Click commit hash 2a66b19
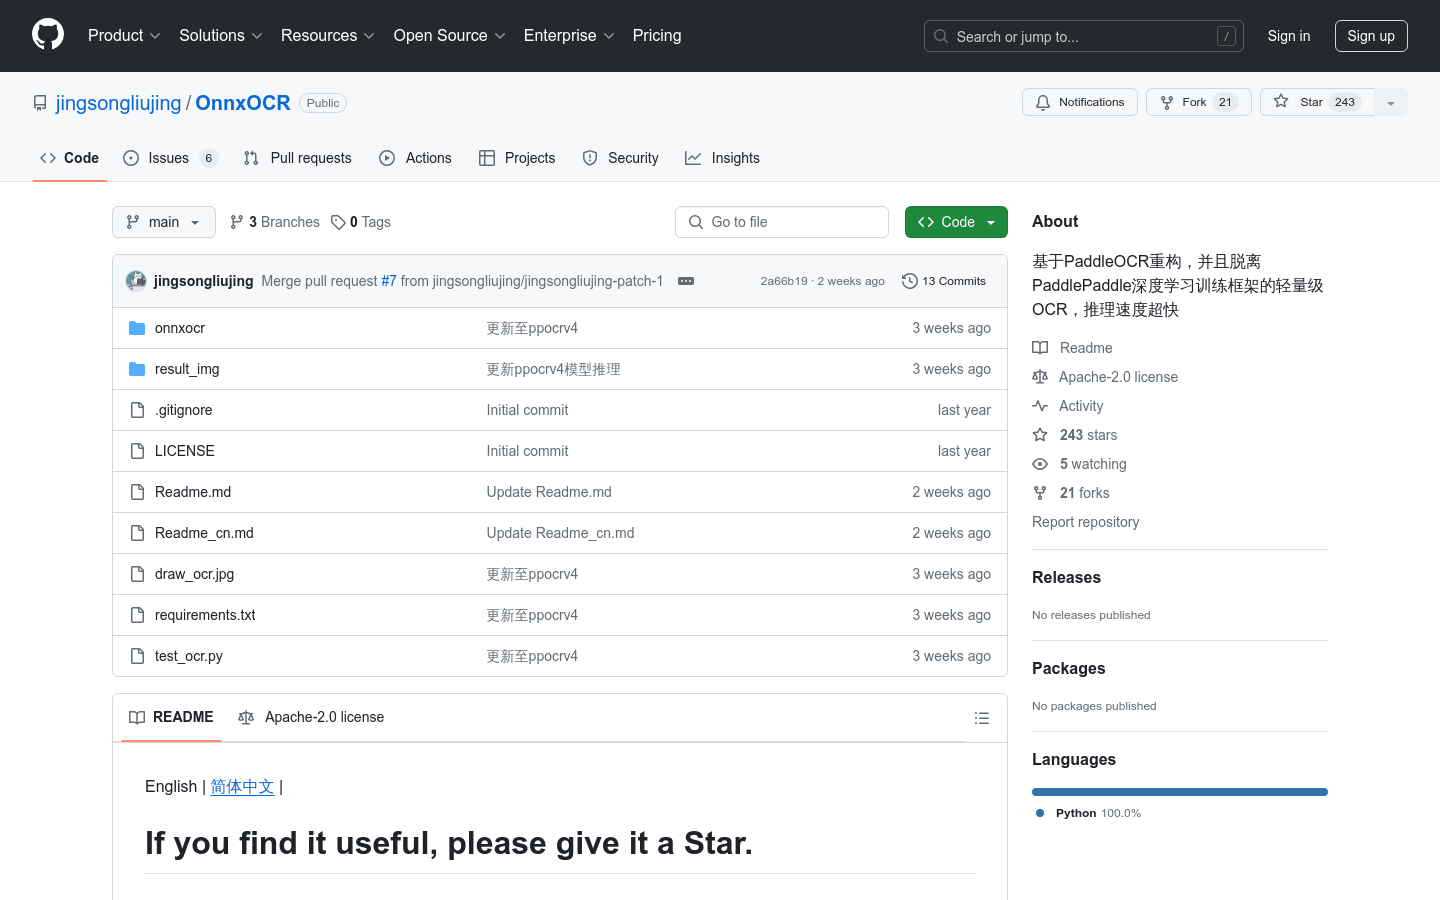This screenshot has width=1440, height=900. click(783, 281)
